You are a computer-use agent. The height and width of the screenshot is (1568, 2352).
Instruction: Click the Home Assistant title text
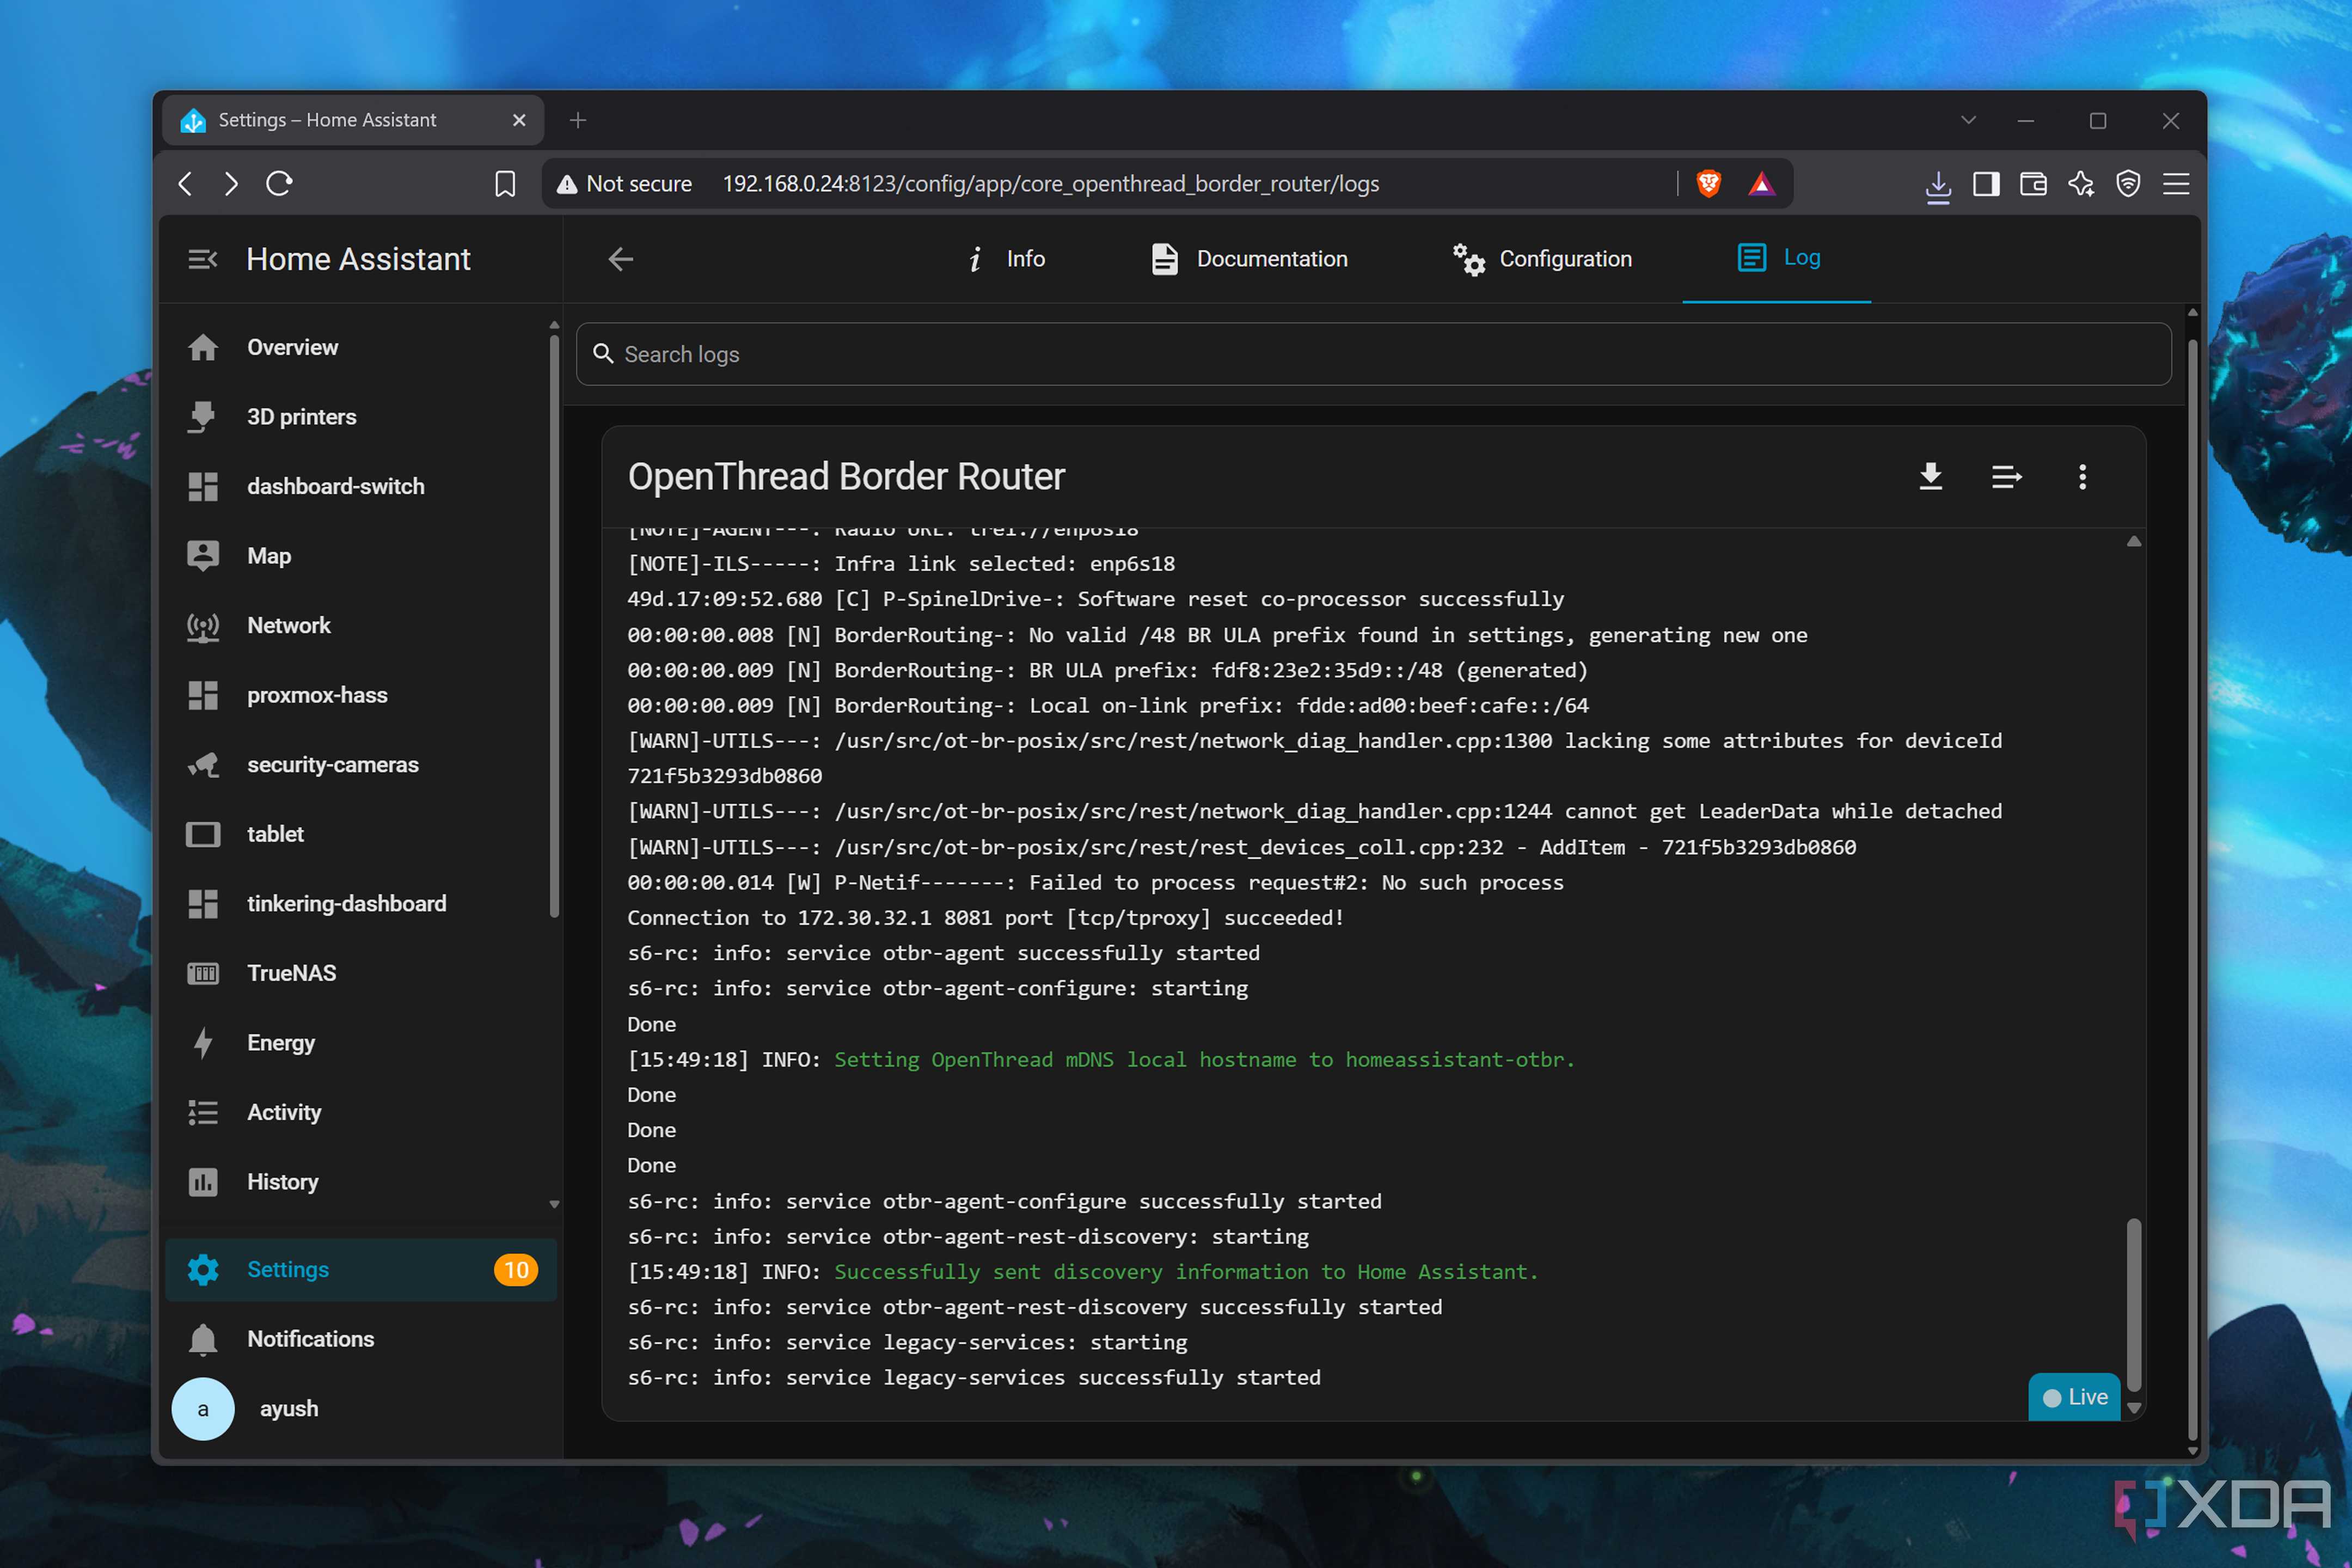click(x=358, y=260)
